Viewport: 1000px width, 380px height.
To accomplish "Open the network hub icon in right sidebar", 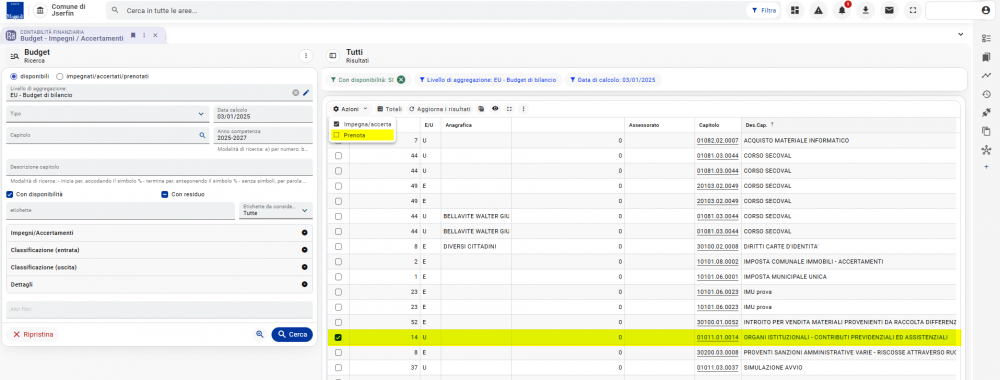I will point(986,150).
